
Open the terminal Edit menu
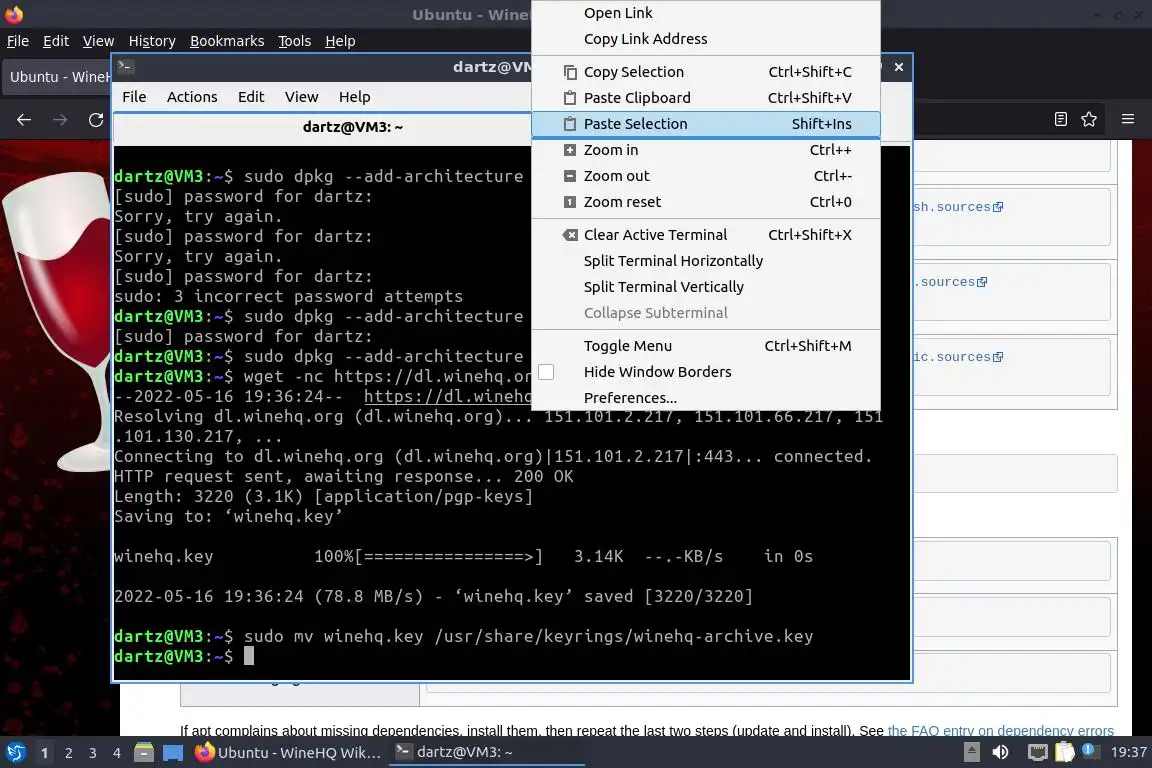click(x=251, y=97)
